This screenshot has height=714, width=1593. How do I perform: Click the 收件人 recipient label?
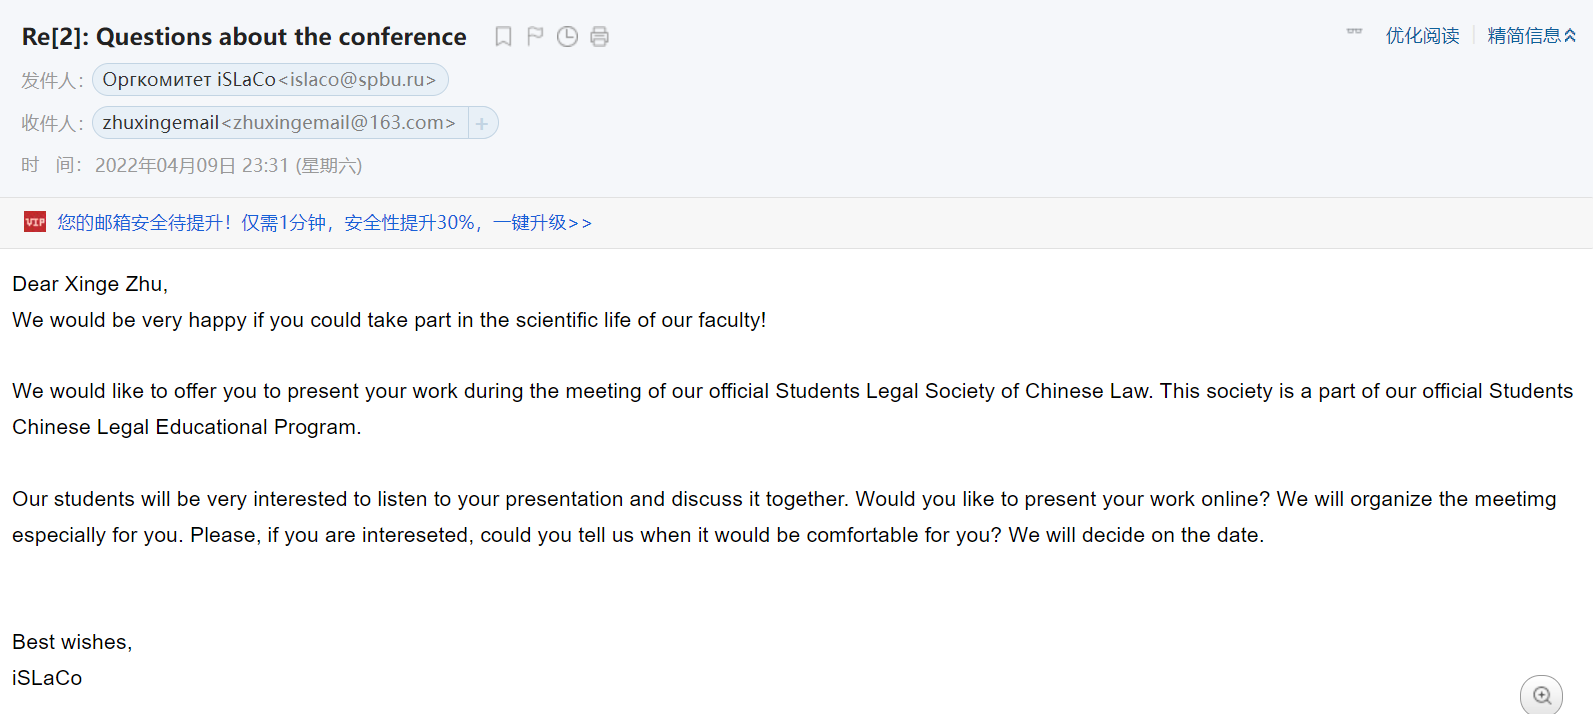pyautogui.click(x=52, y=123)
